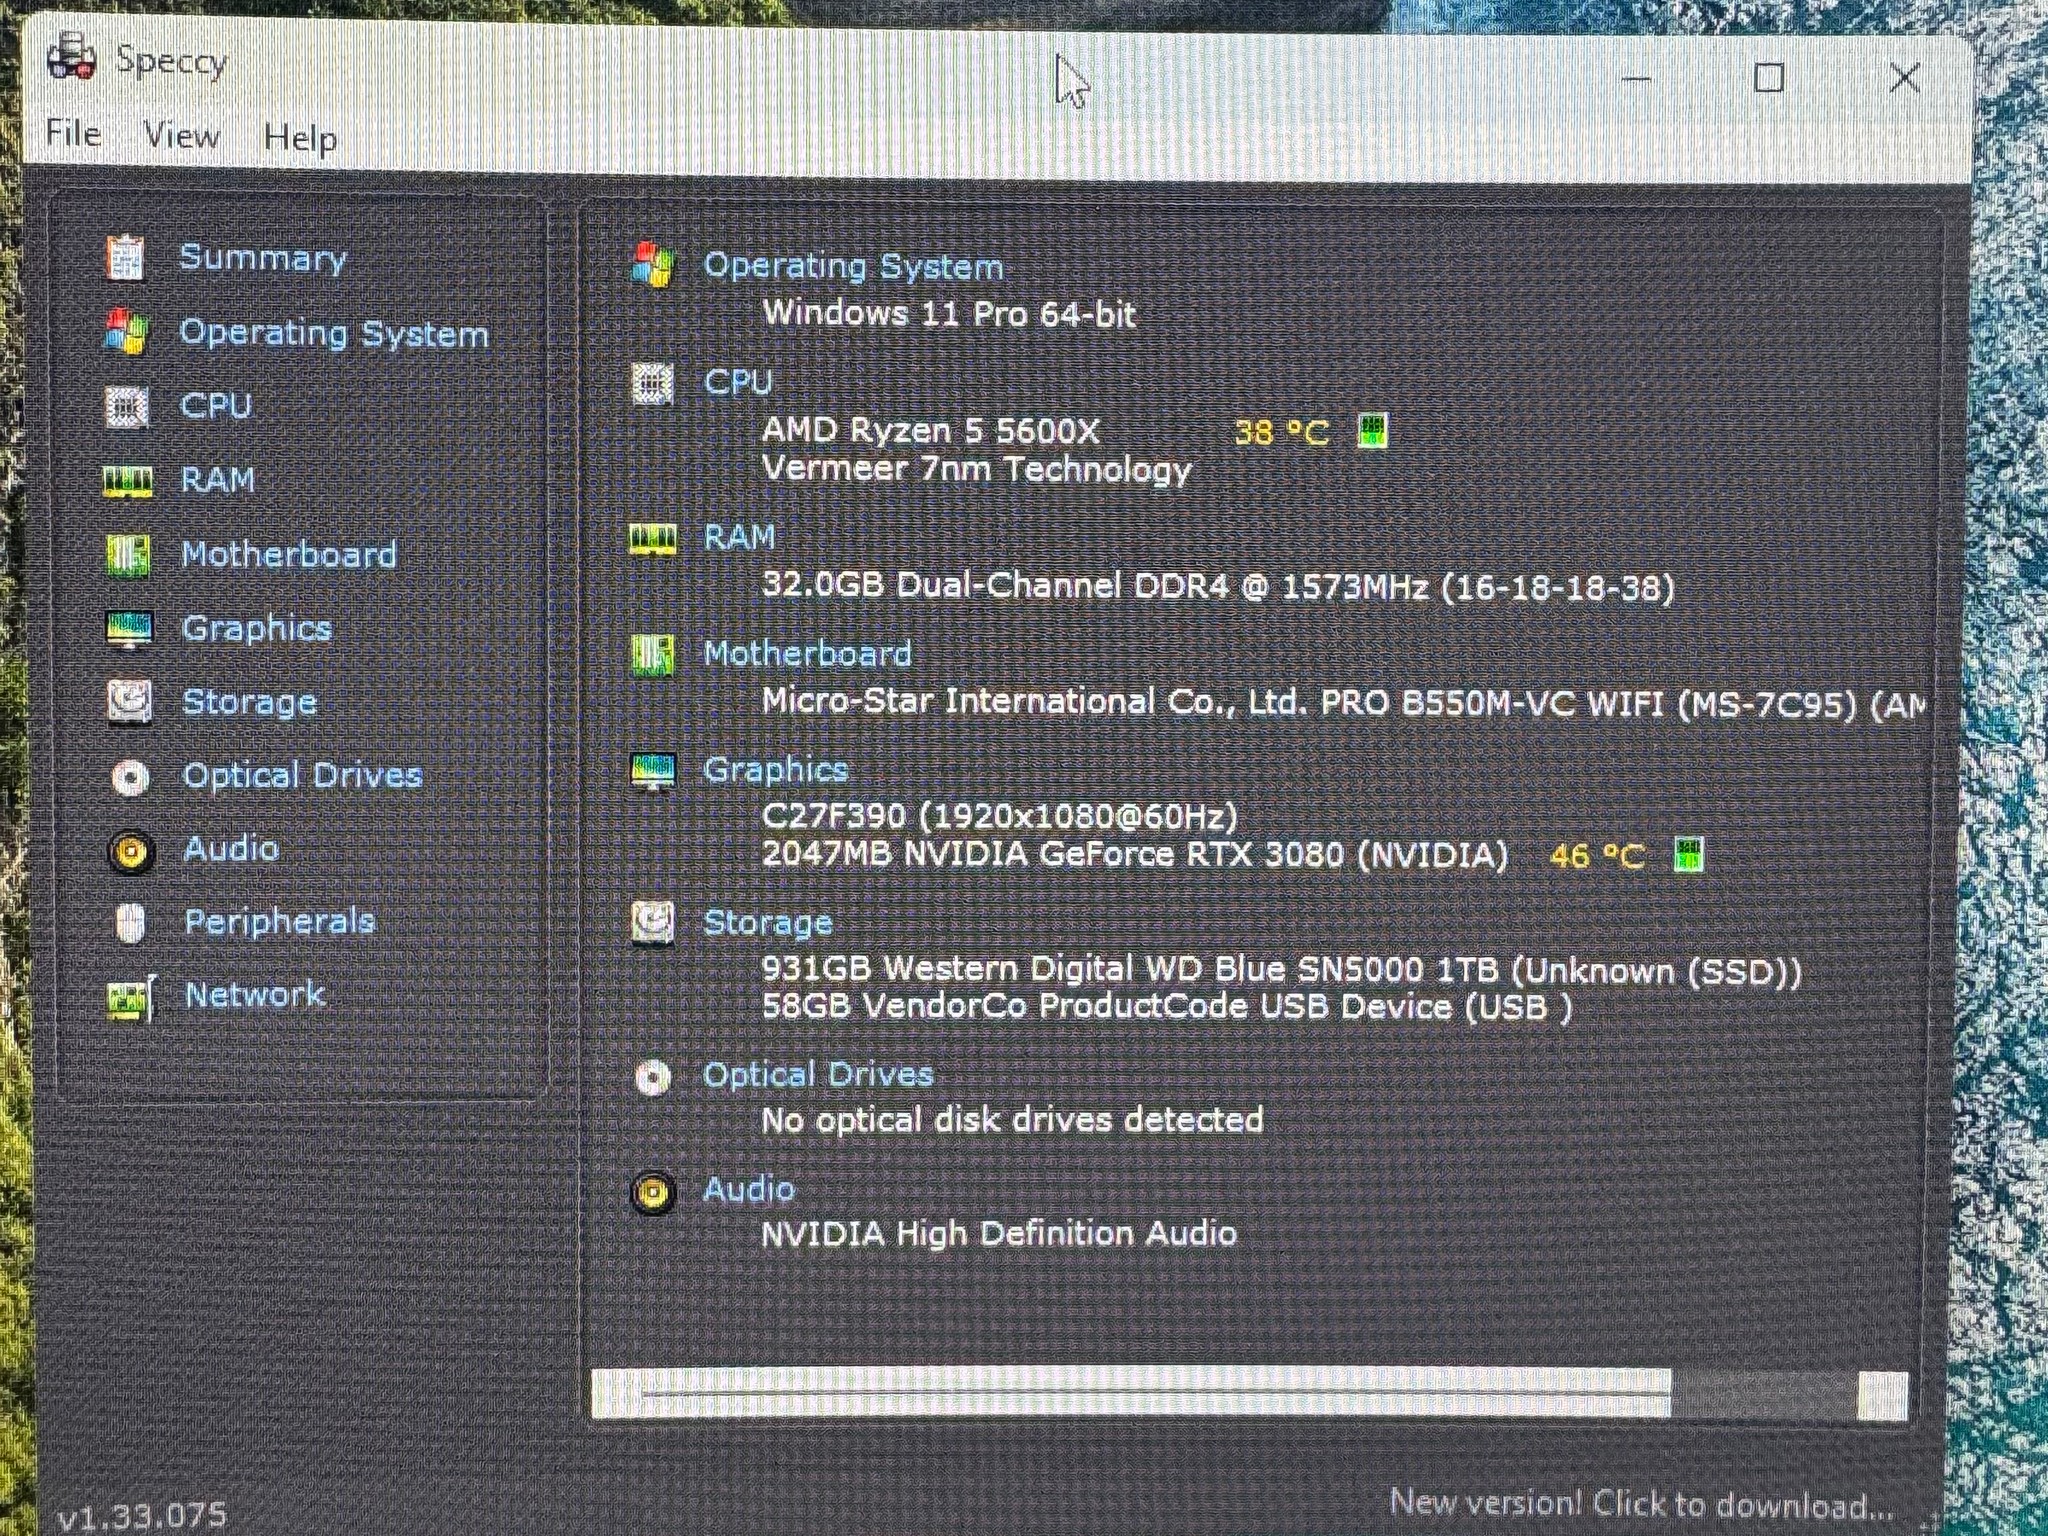Image resolution: width=2048 pixels, height=1536 pixels.
Task: Select Operating System in the sidebar
Action: (x=334, y=333)
